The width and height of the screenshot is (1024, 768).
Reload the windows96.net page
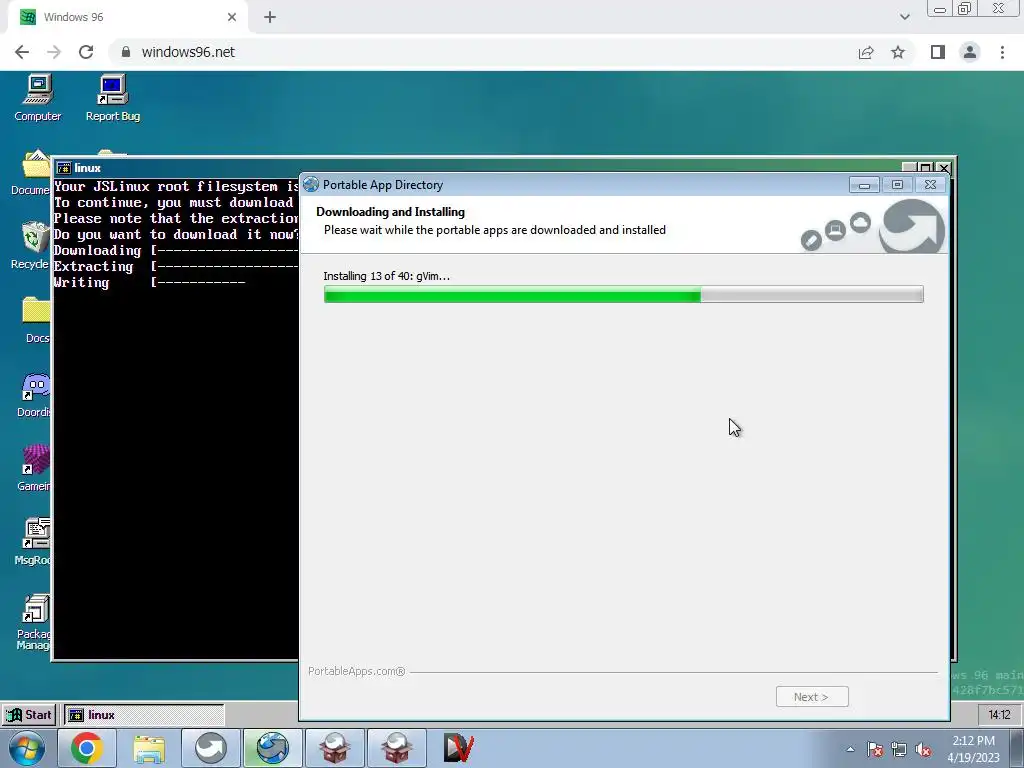click(86, 52)
